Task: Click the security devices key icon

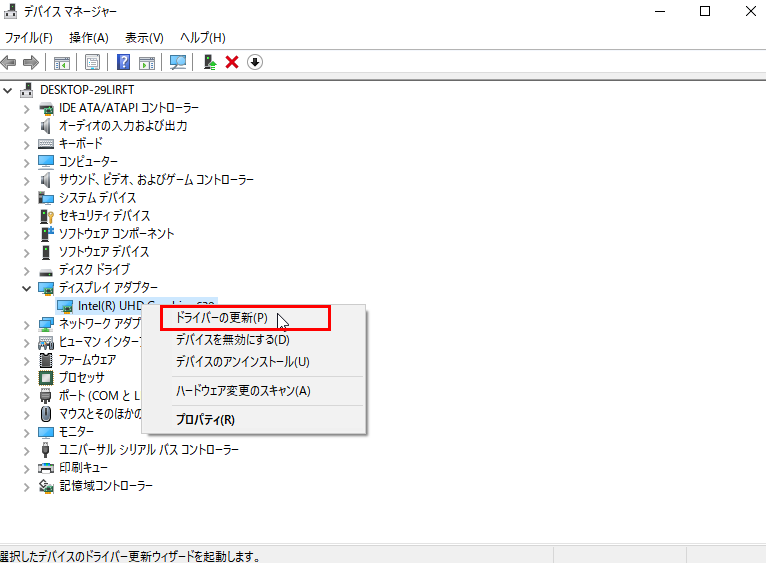Action: [x=46, y=216]
